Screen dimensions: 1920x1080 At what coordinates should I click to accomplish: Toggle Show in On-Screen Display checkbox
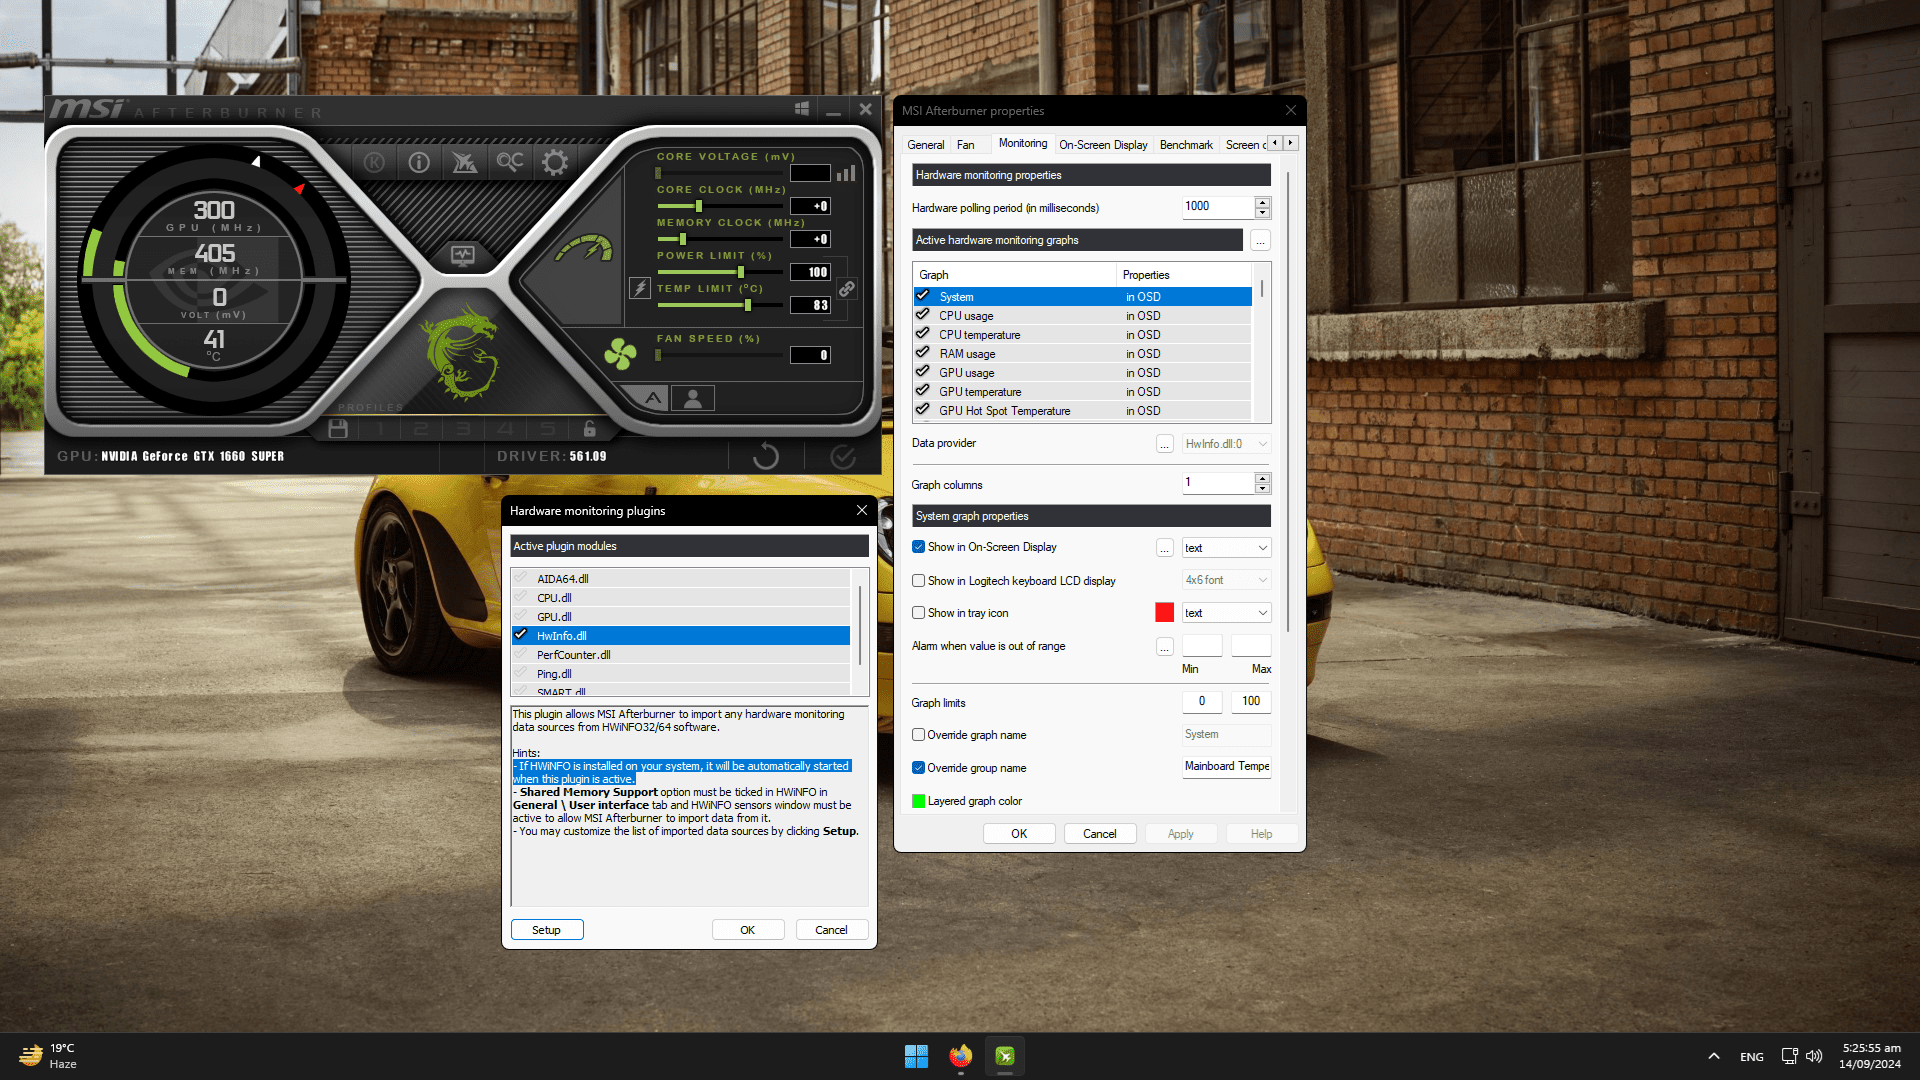pos(918,547)
